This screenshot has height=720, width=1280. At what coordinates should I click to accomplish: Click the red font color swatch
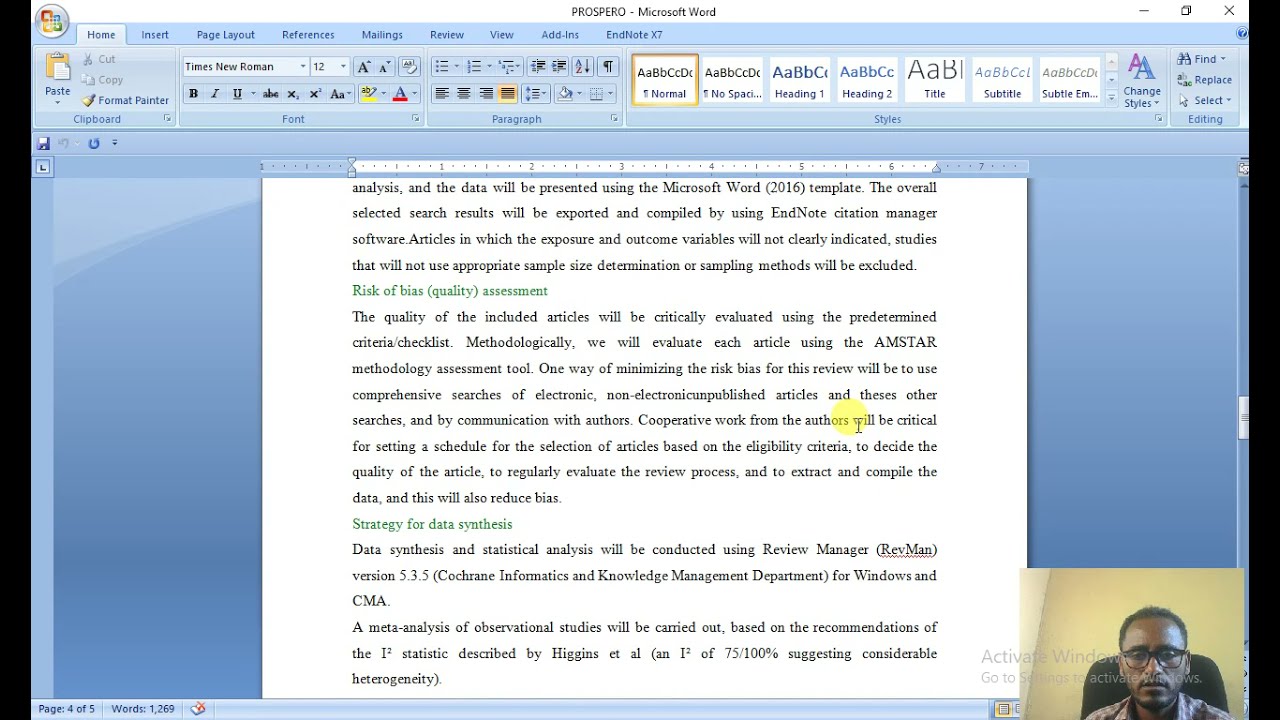point(400,94)
